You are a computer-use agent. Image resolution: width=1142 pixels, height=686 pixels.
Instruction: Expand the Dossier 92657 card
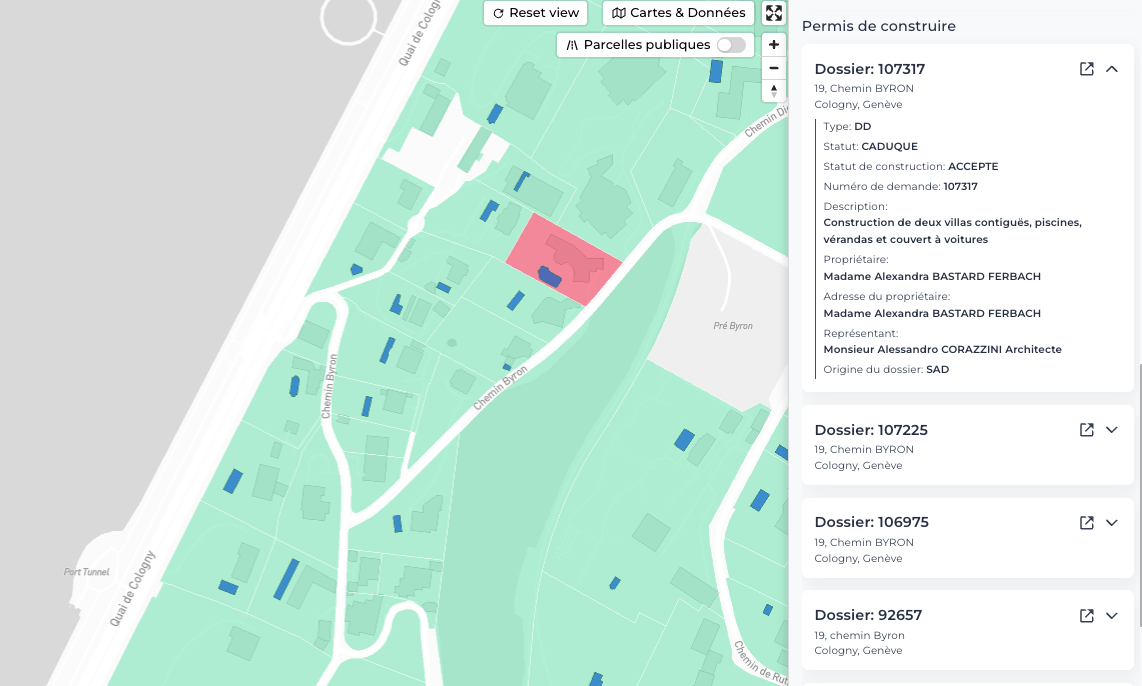(x=1112, y=615)
